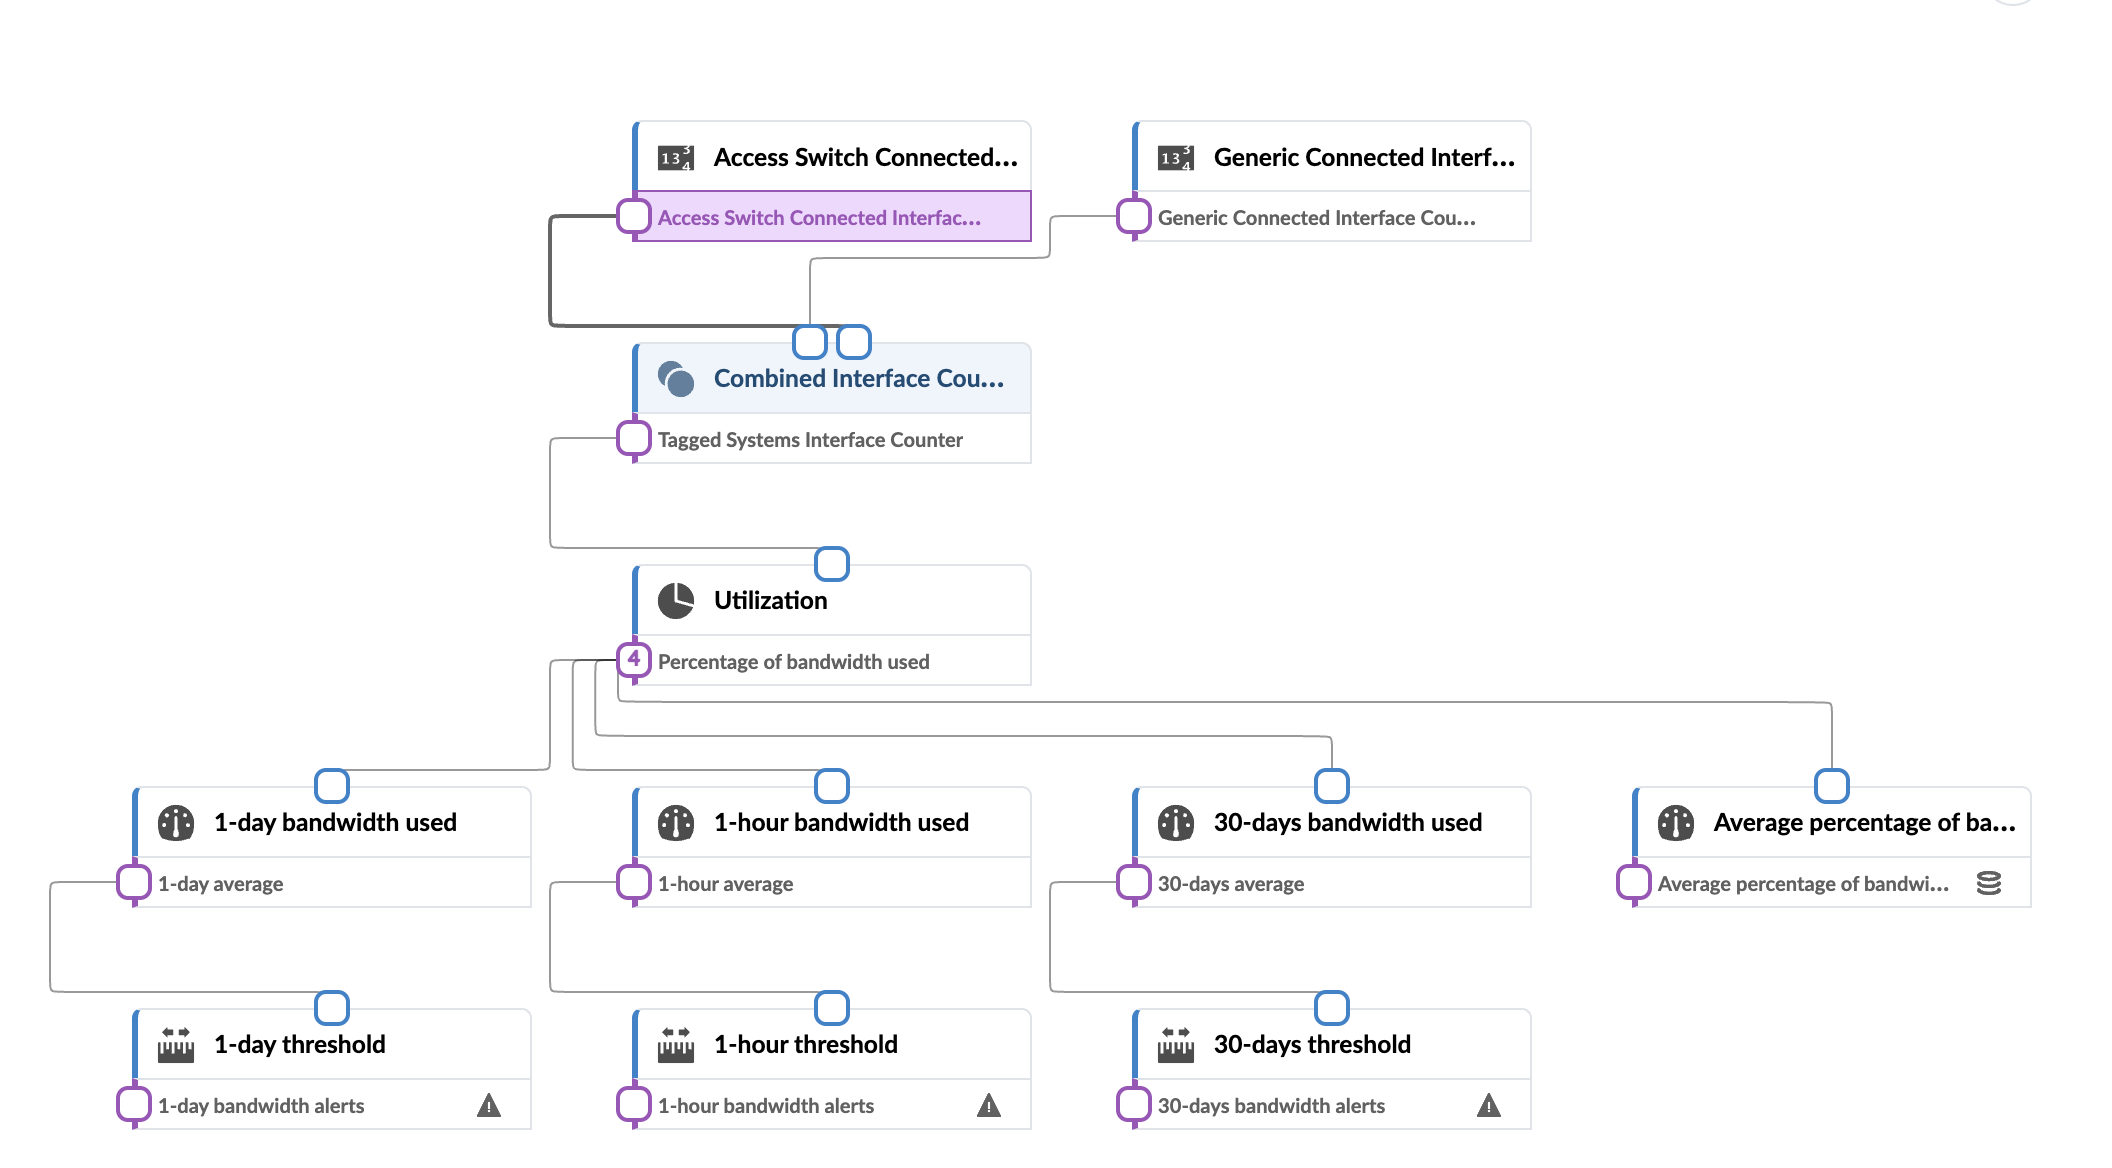Image resolution: width=2112 pixels, height=1168 pixels.
Task: Click the Utilization pie chart icon
Action: click(676, 601)
